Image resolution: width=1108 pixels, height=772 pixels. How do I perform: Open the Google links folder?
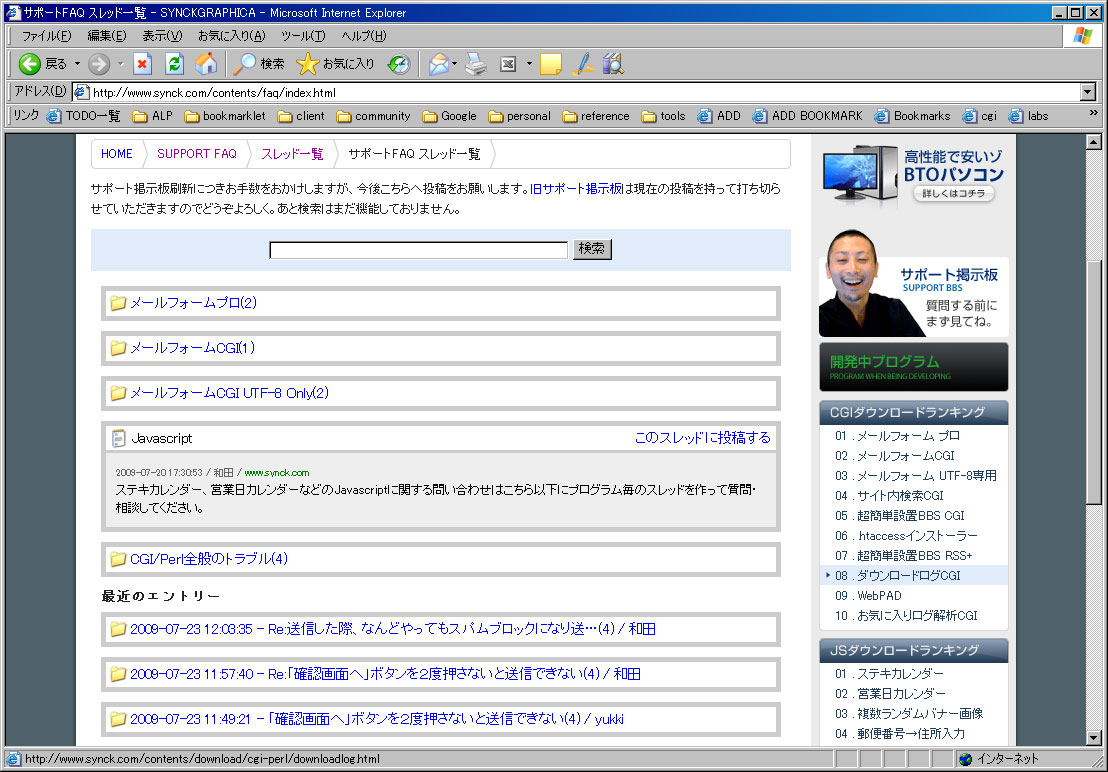tap(449, 116)
